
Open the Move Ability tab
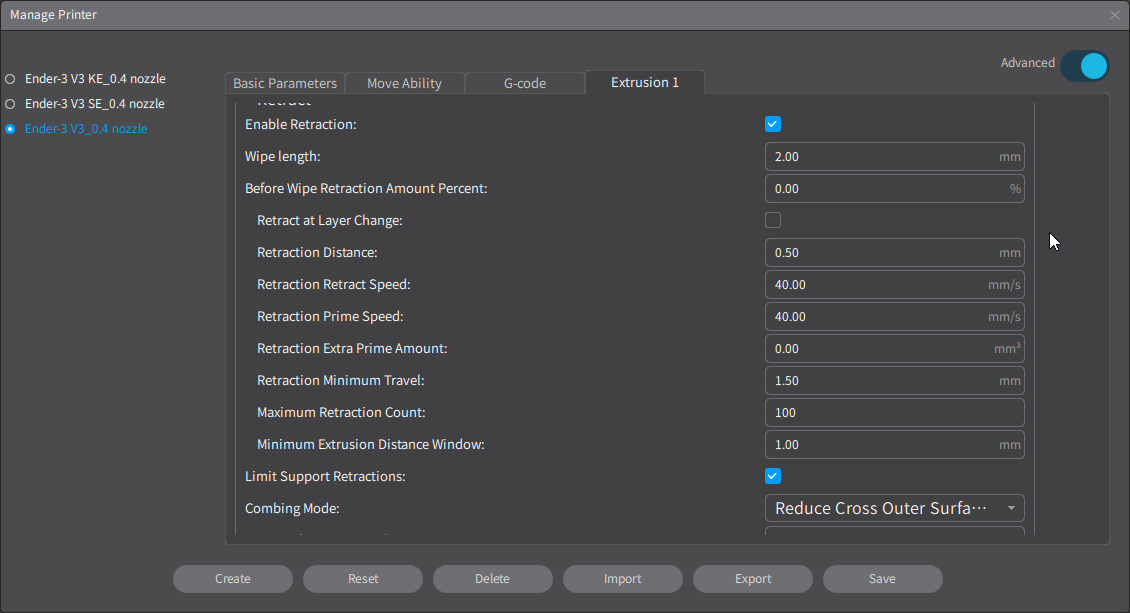pyautogui.click(x=404, y=83)
